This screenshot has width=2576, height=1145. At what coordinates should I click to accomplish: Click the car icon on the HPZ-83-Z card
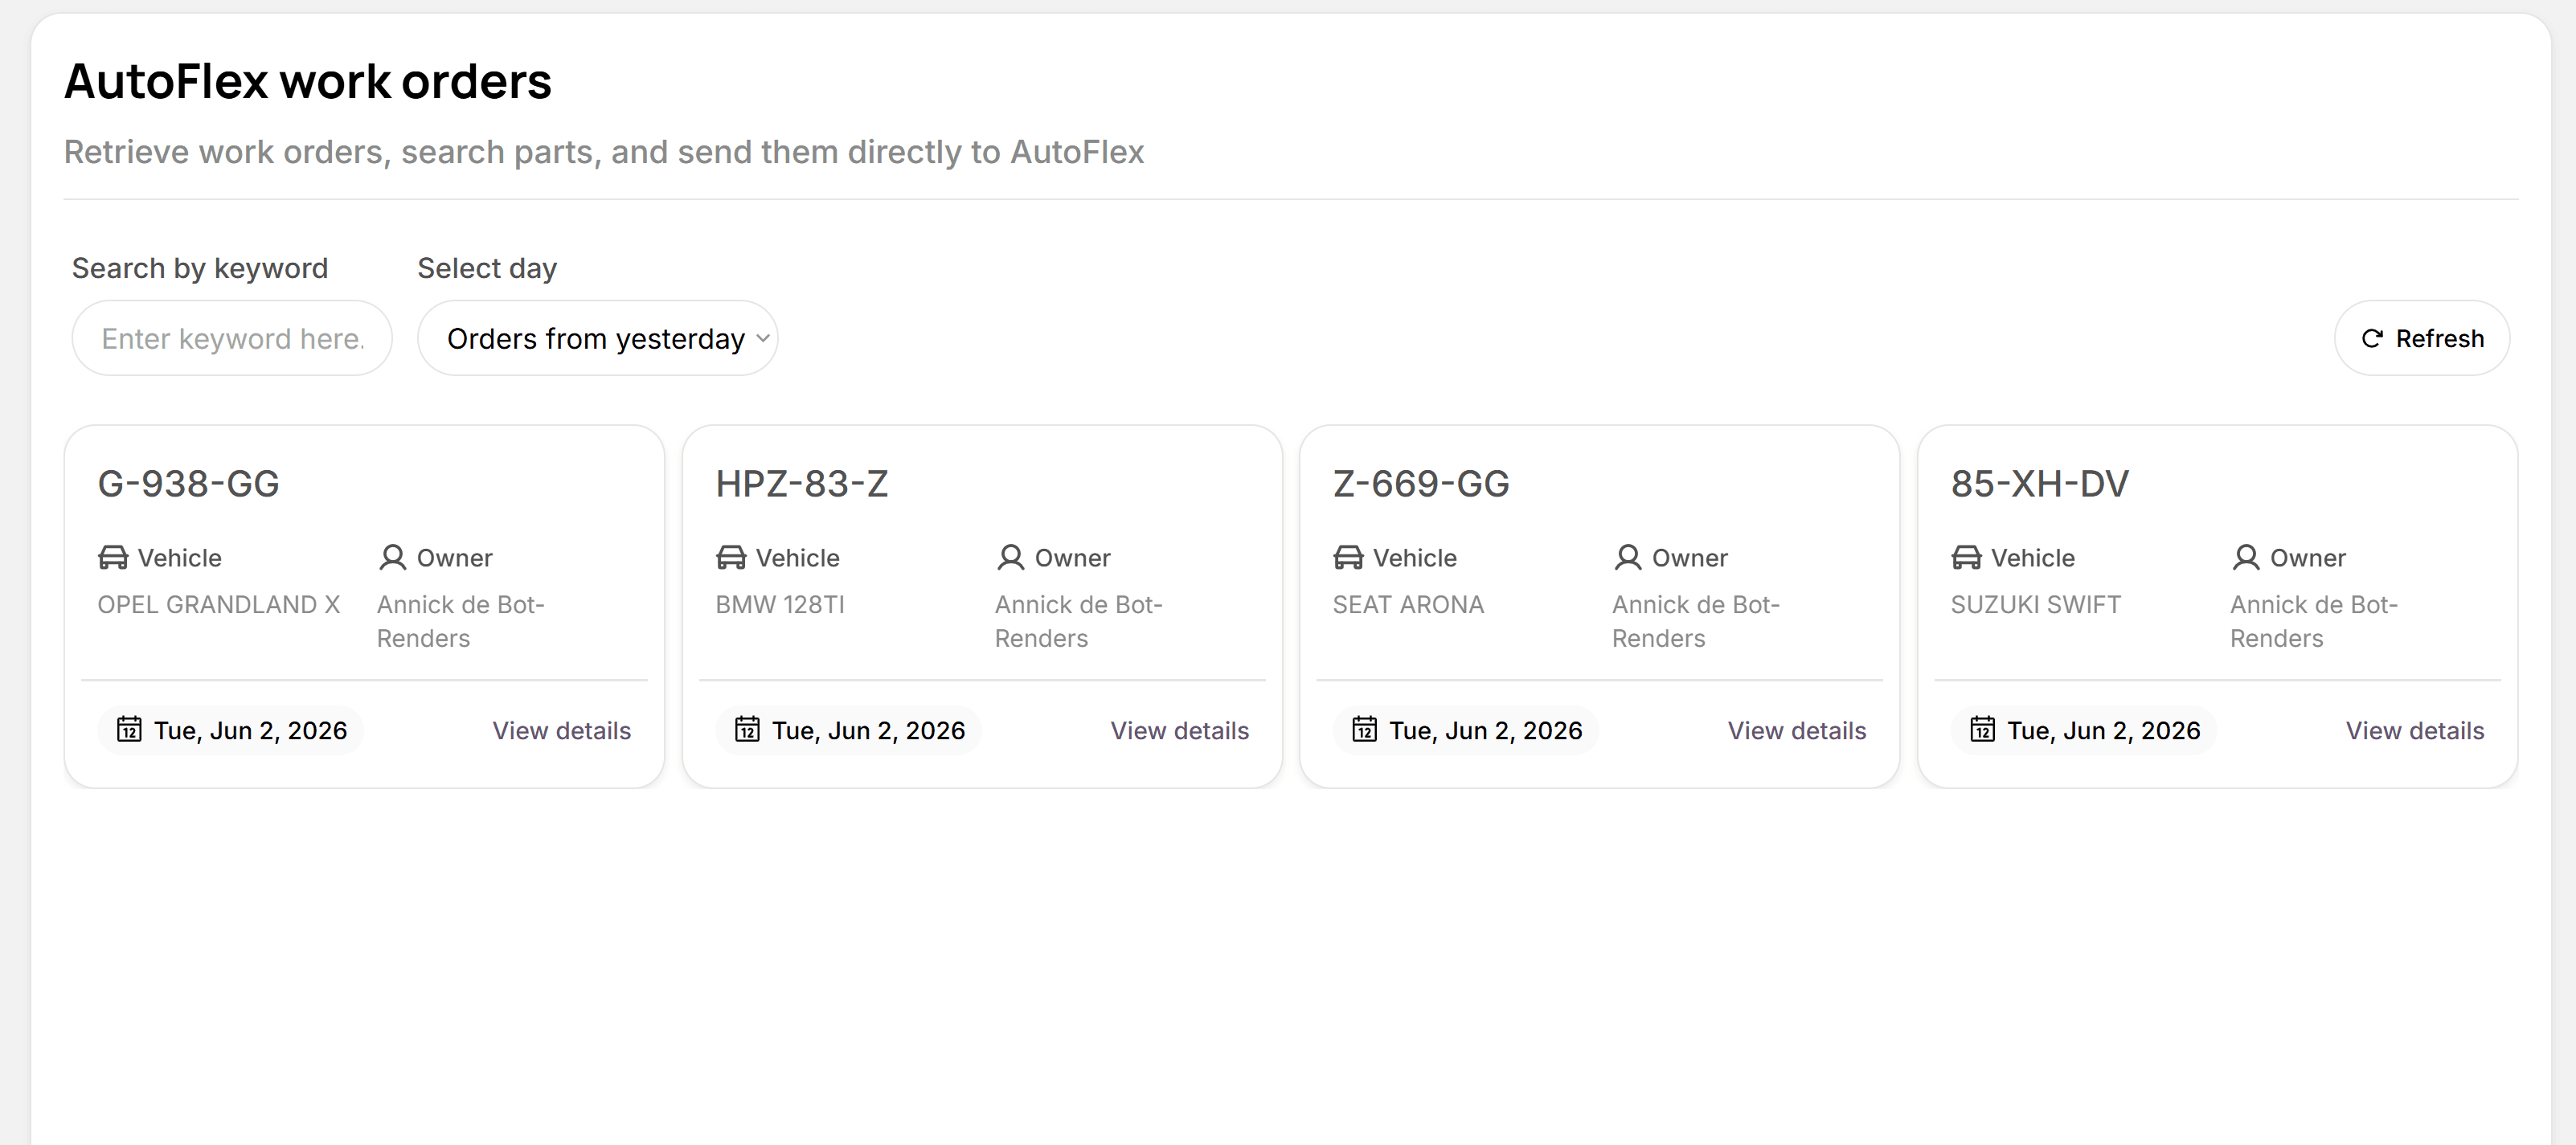(x=731, y=557)
